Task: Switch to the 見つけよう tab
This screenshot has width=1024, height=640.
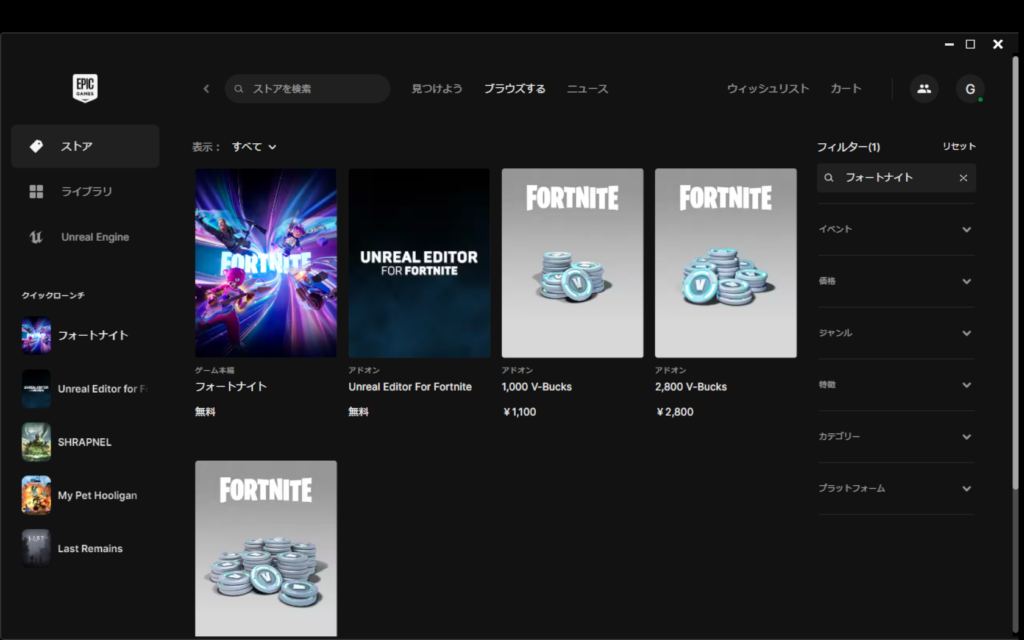Action: pyautogui.click(x=437, y=89)
